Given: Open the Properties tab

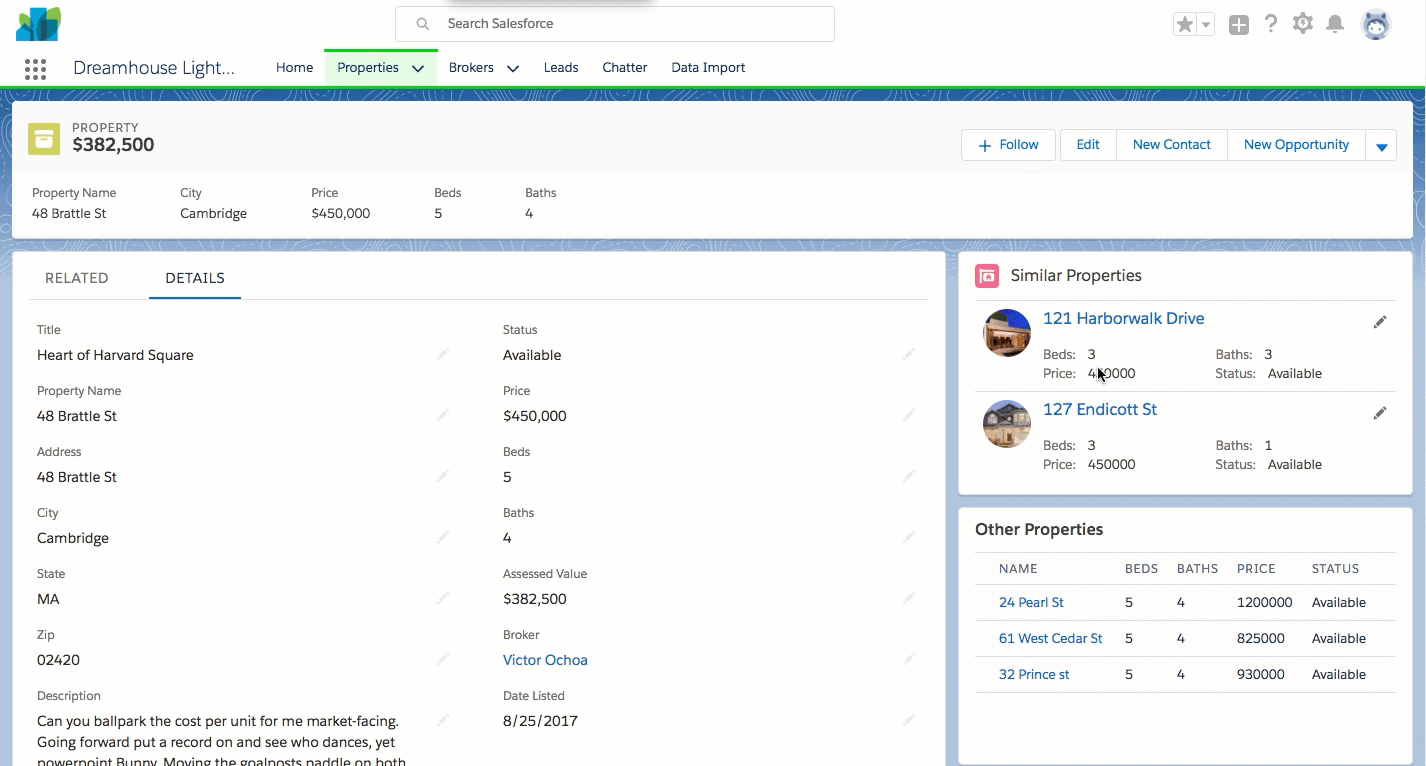Looking at the screenshot, I should point(368,67).
